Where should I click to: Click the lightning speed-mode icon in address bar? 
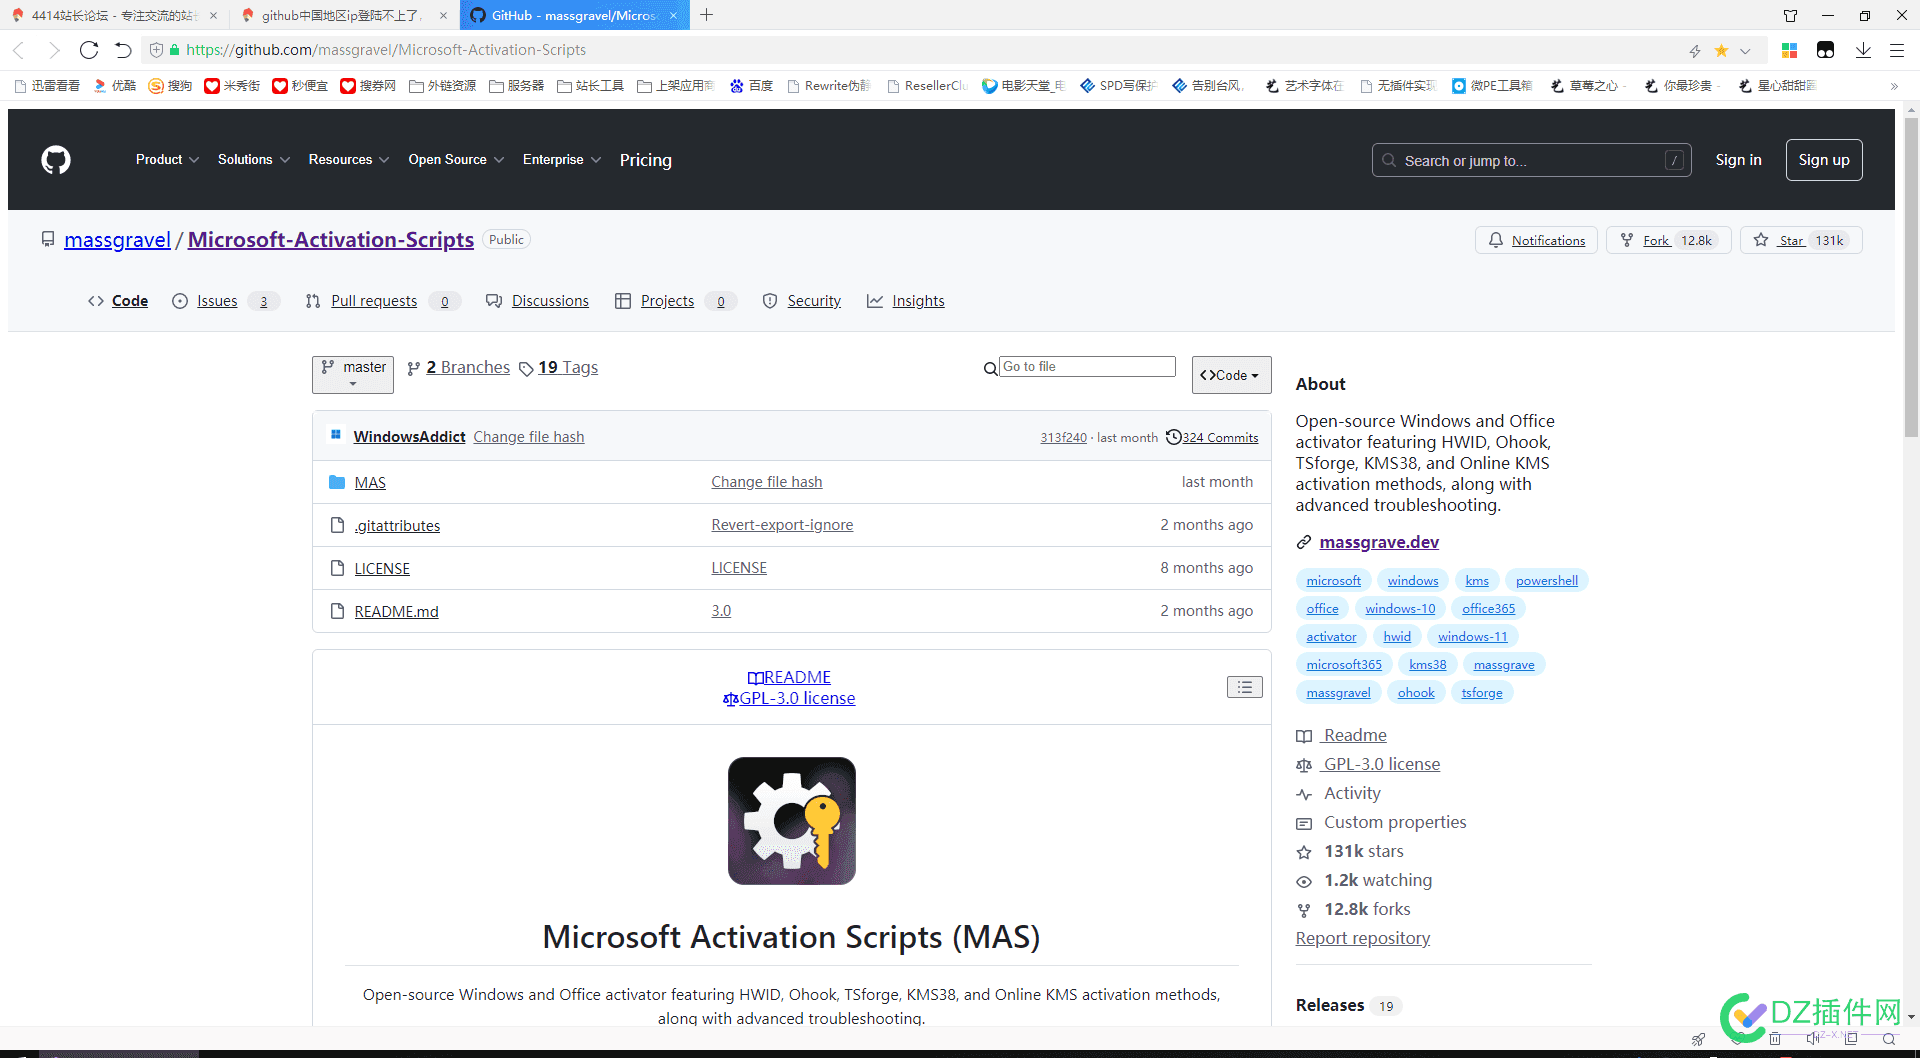click(x=1695, y=51)
